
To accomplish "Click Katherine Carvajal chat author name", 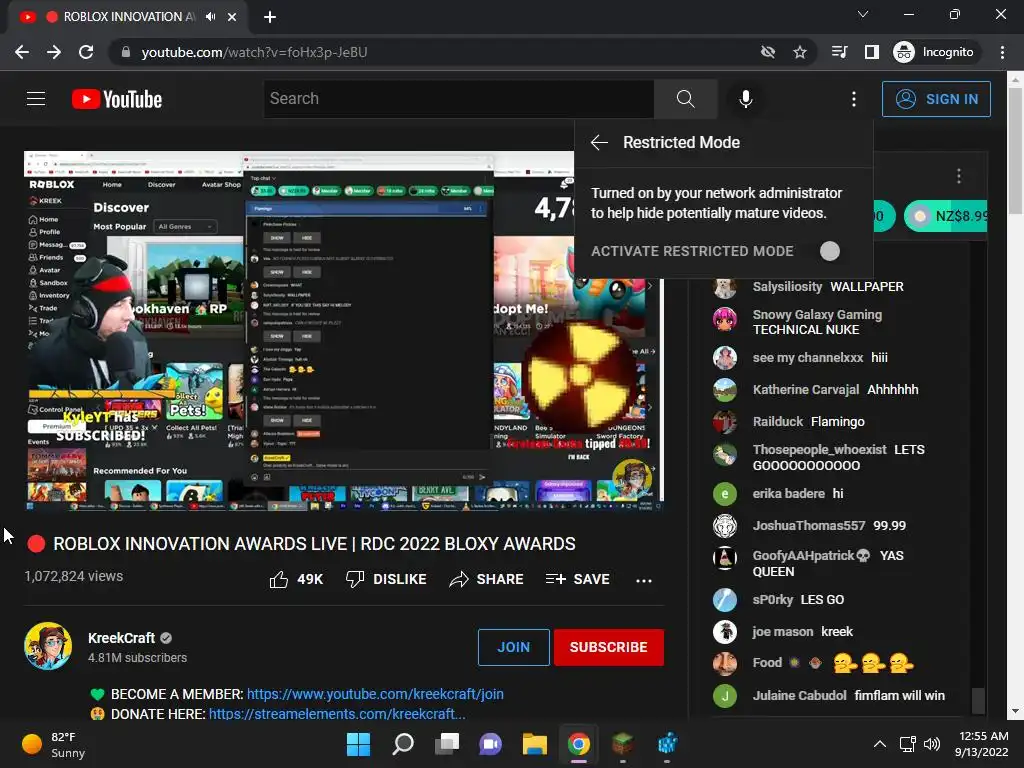I will [x=805, y=390].
